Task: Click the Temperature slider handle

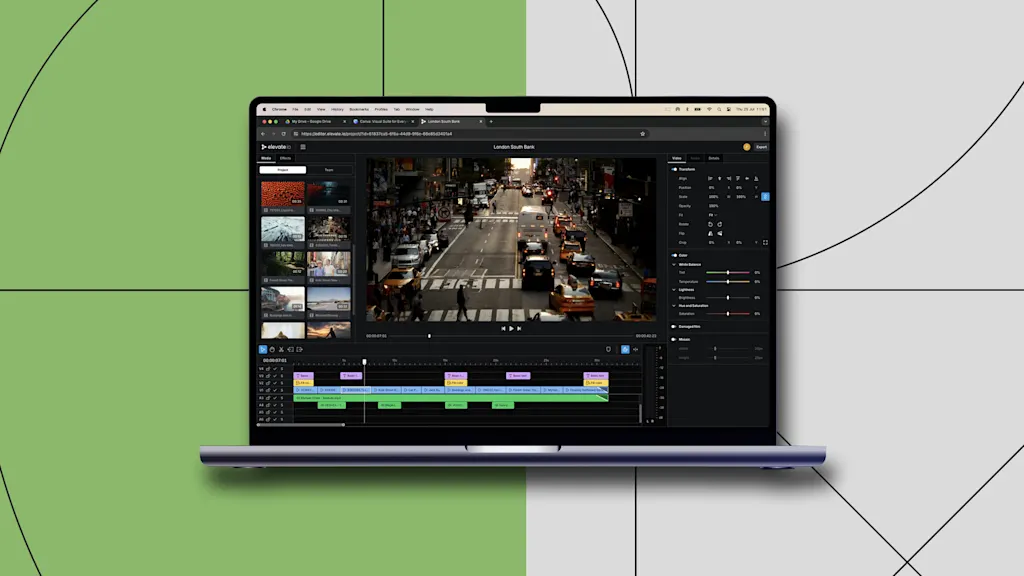Action: 728,281
